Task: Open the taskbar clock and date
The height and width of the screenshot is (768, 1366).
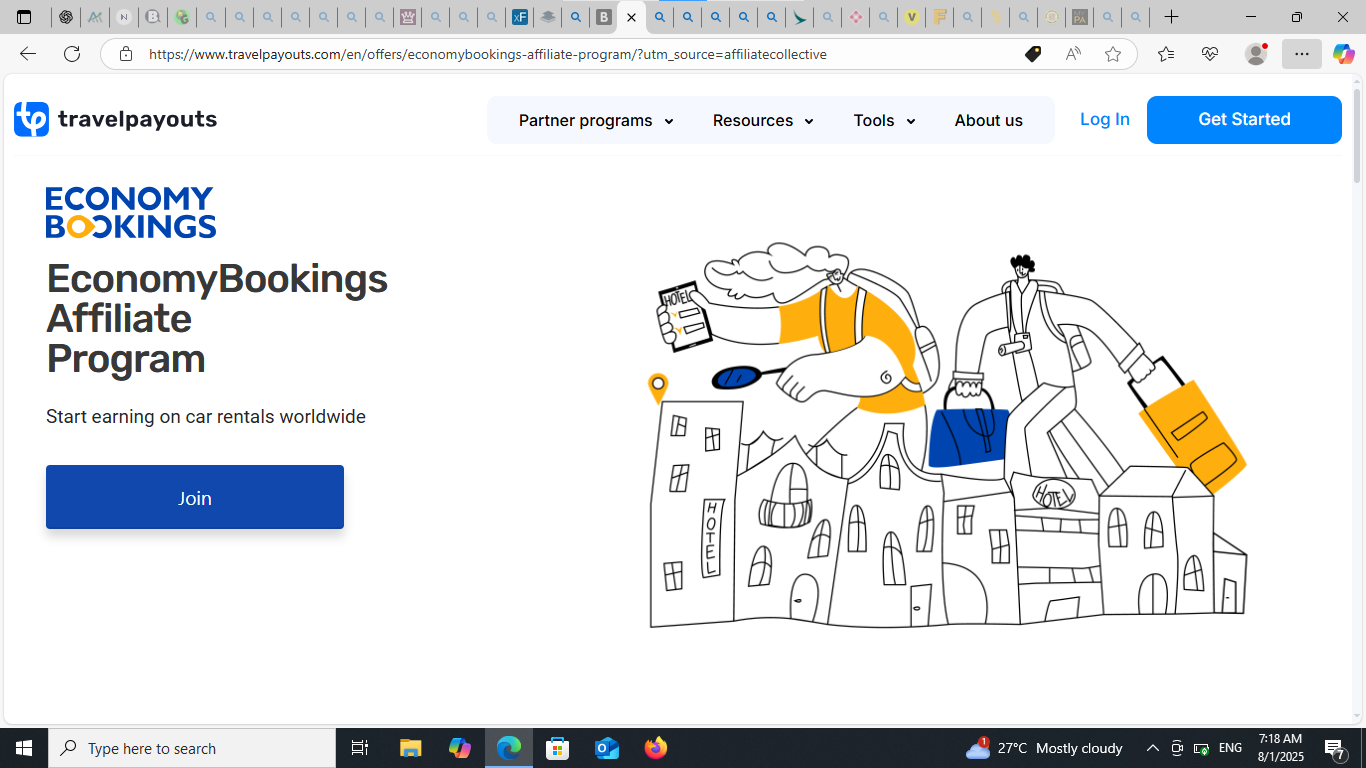Action: coord(1280,748)
